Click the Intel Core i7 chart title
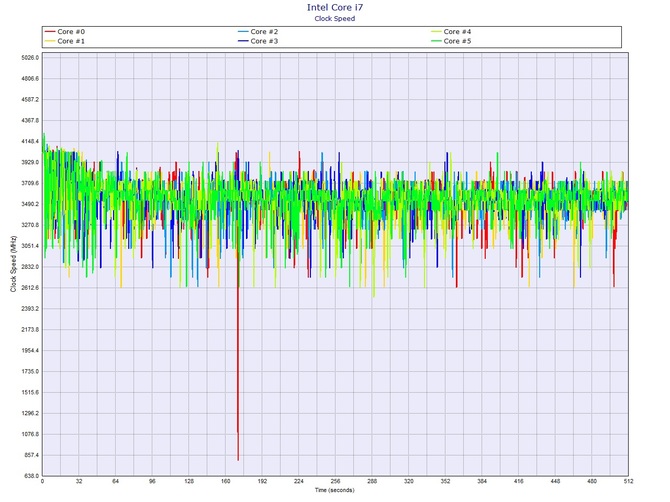Screen dimensions: 670x502 click(335, 7)
